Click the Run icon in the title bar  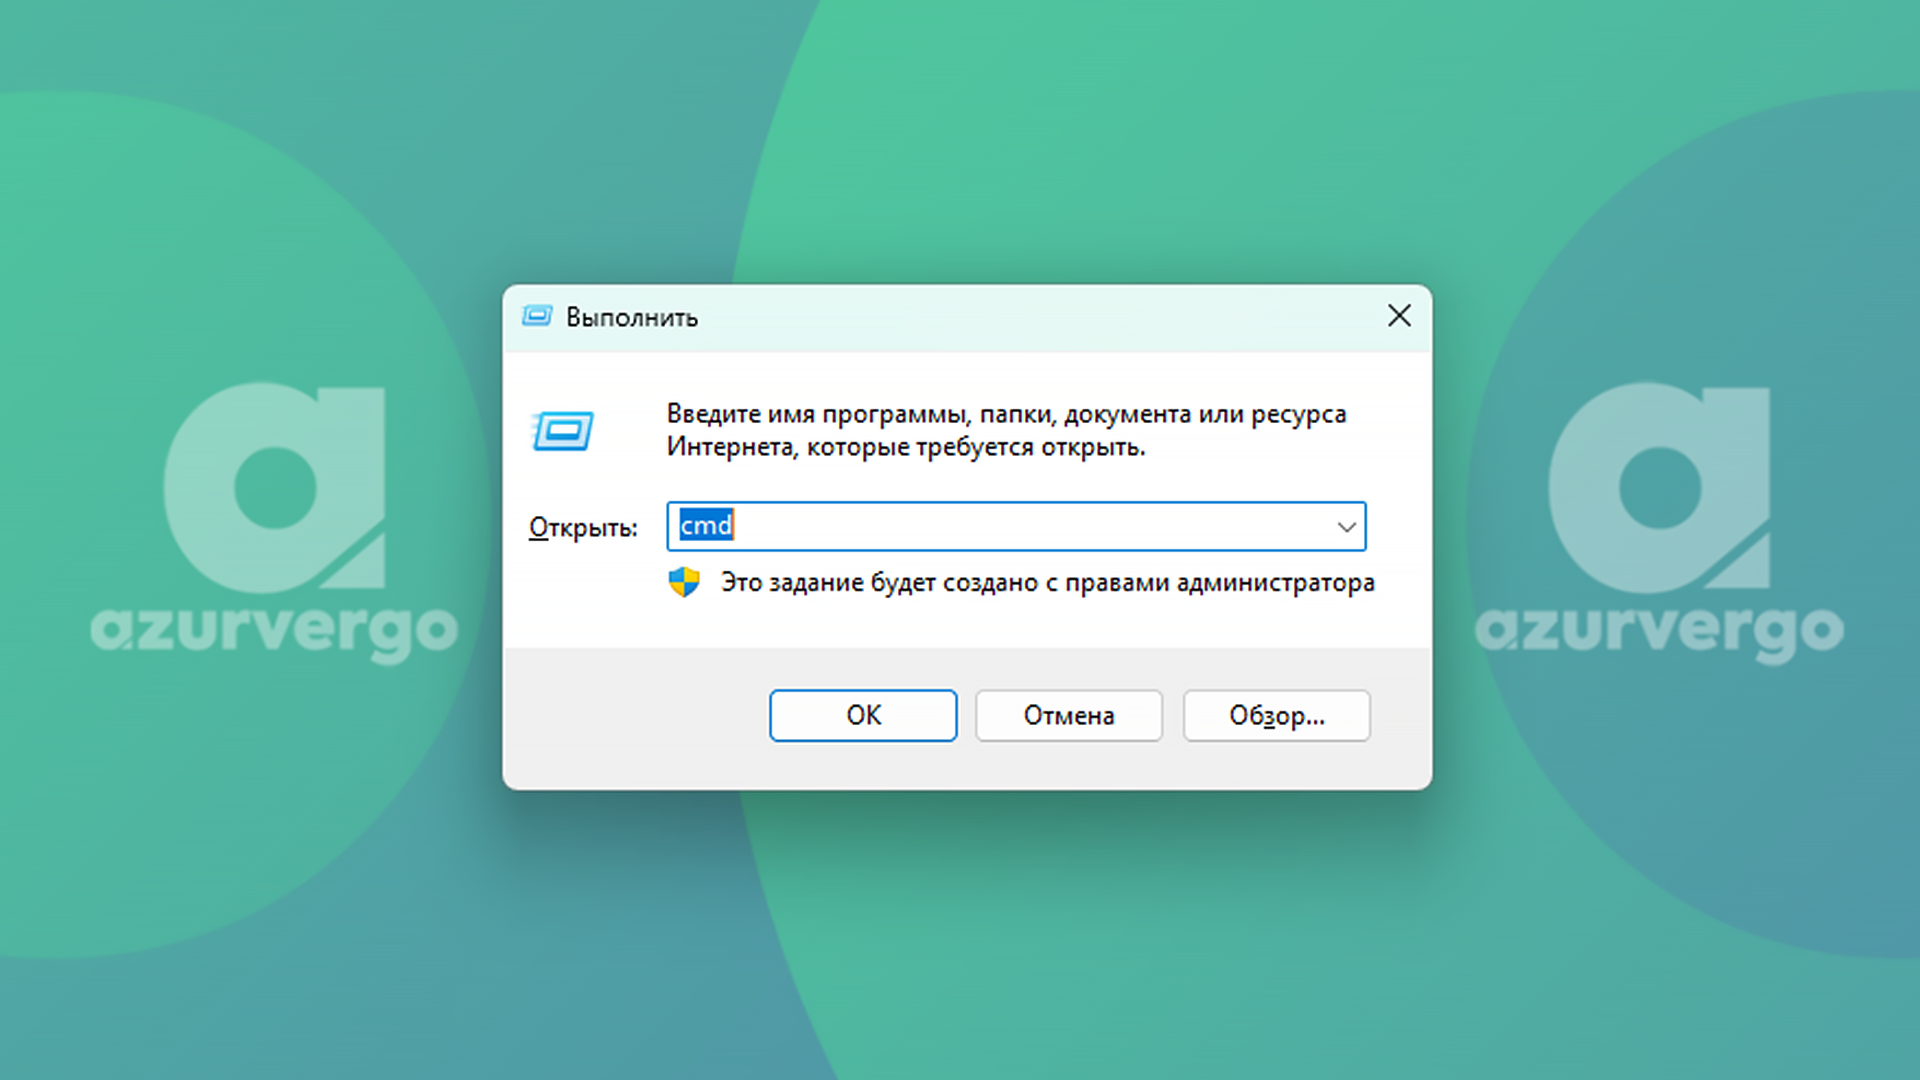(537, 317)
